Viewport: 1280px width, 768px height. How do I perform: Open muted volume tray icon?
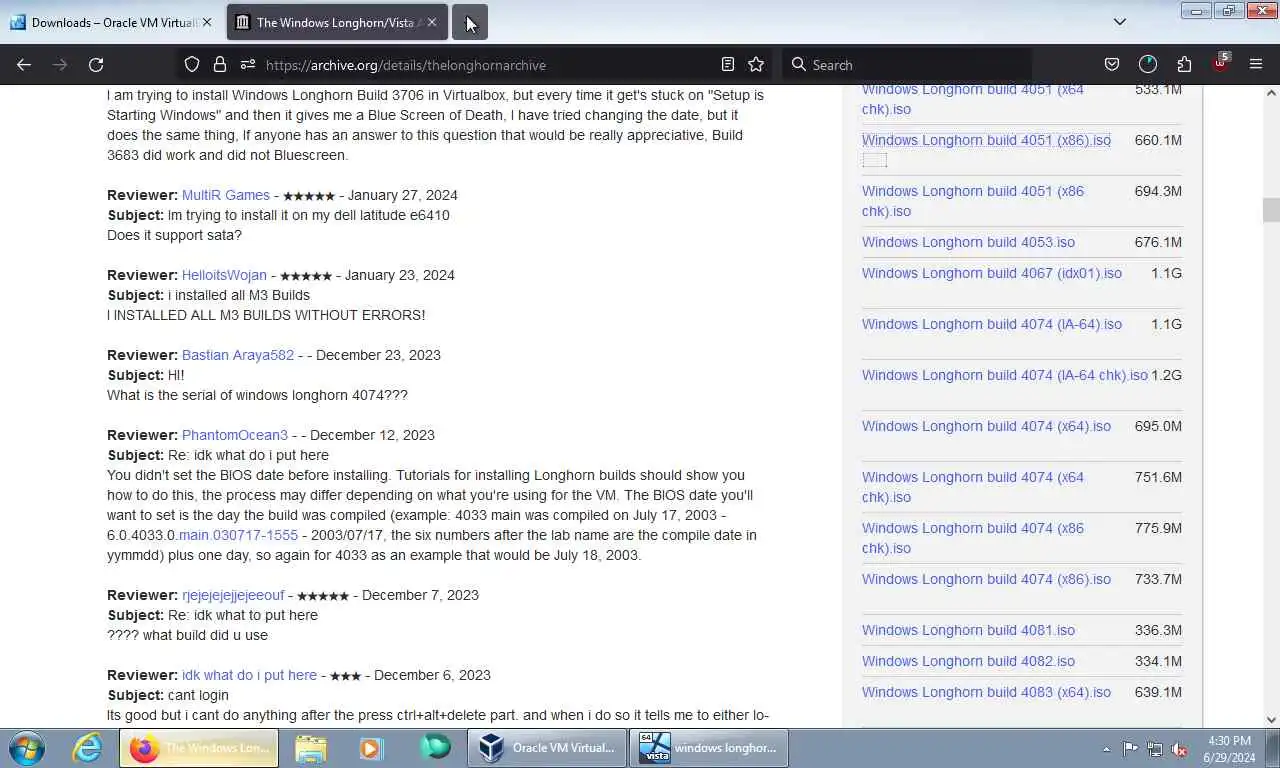[x=1179, y=749]
